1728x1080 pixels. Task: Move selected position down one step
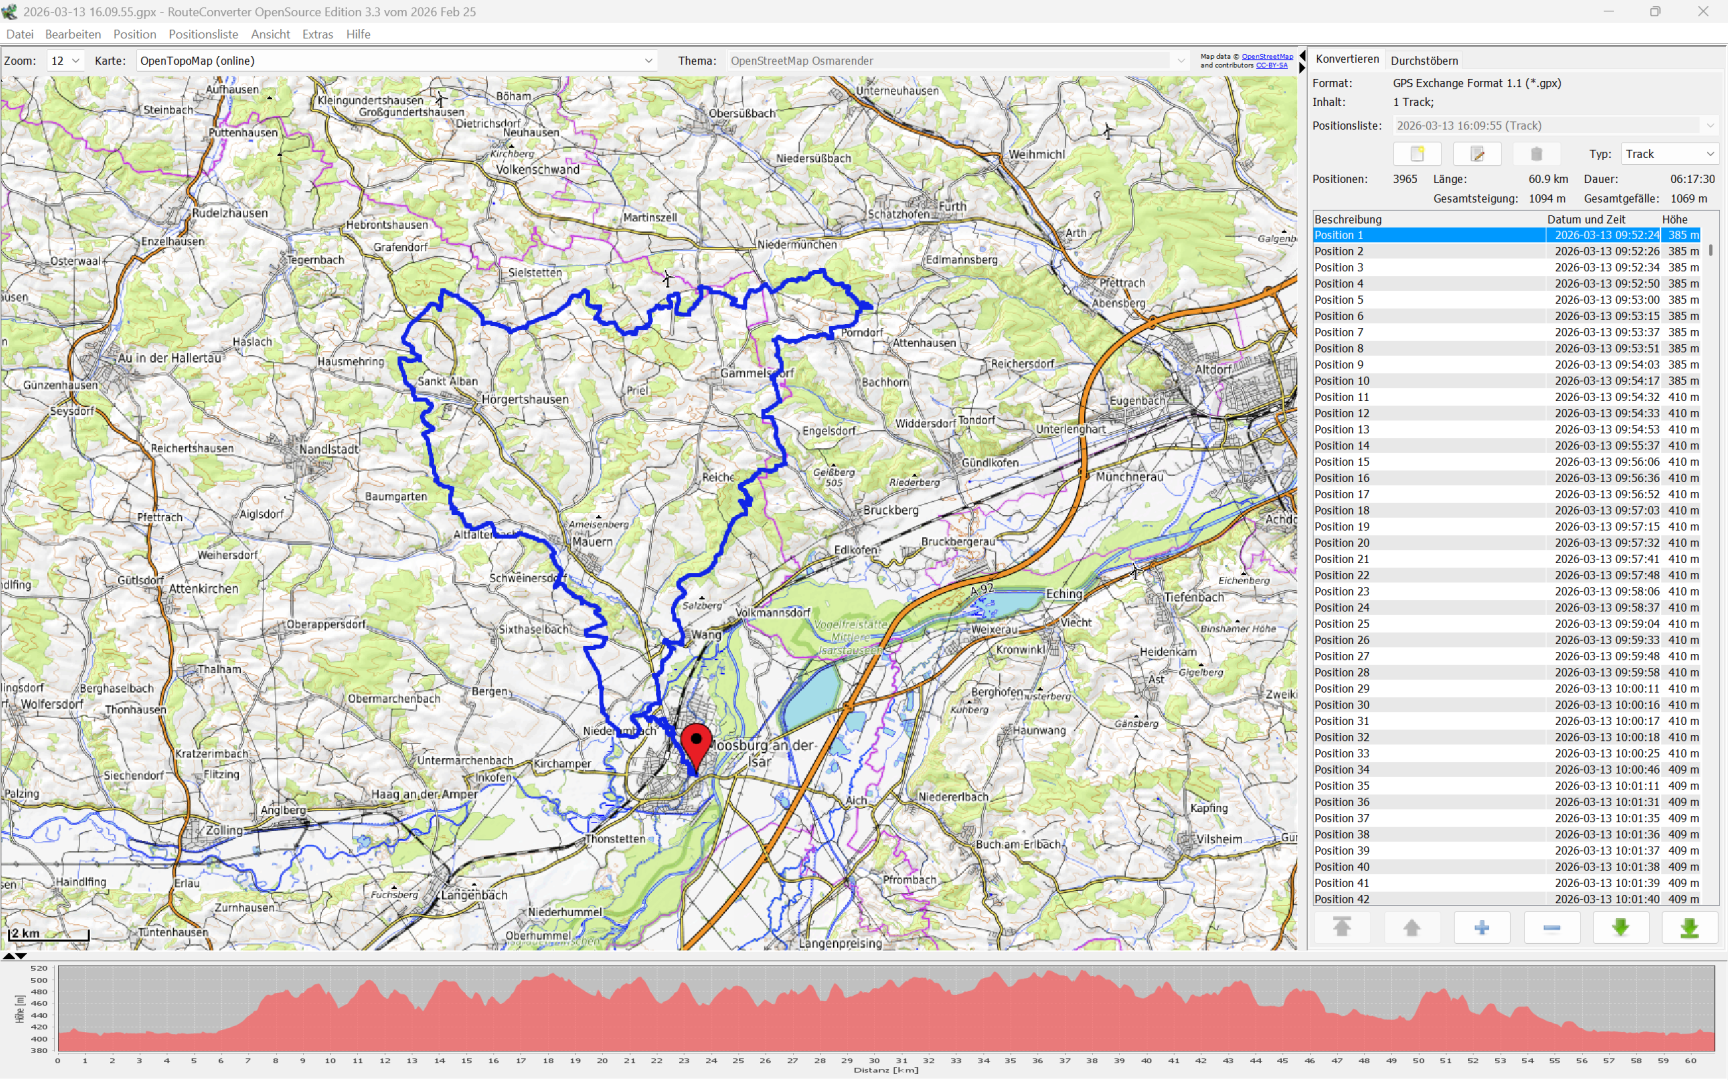point(1620,928)
